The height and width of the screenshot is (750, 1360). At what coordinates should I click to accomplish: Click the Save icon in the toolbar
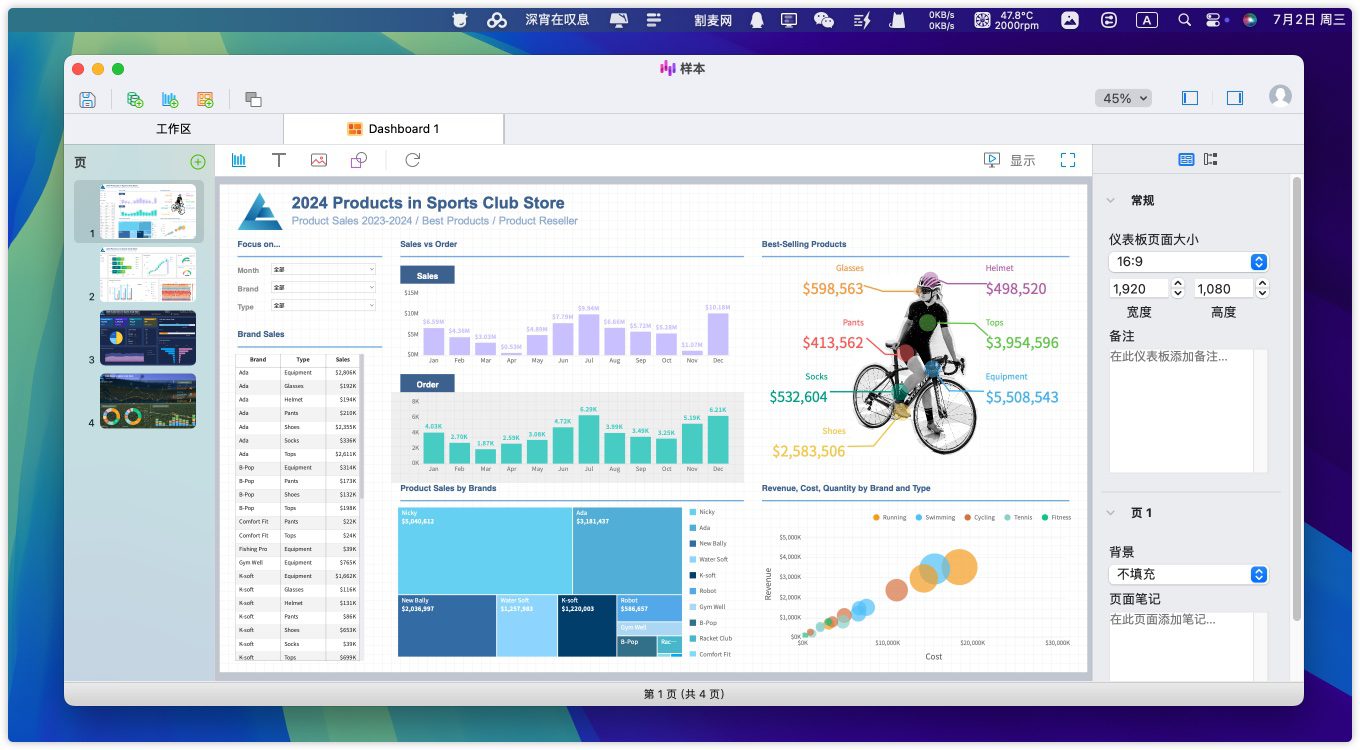pos(87,99)
